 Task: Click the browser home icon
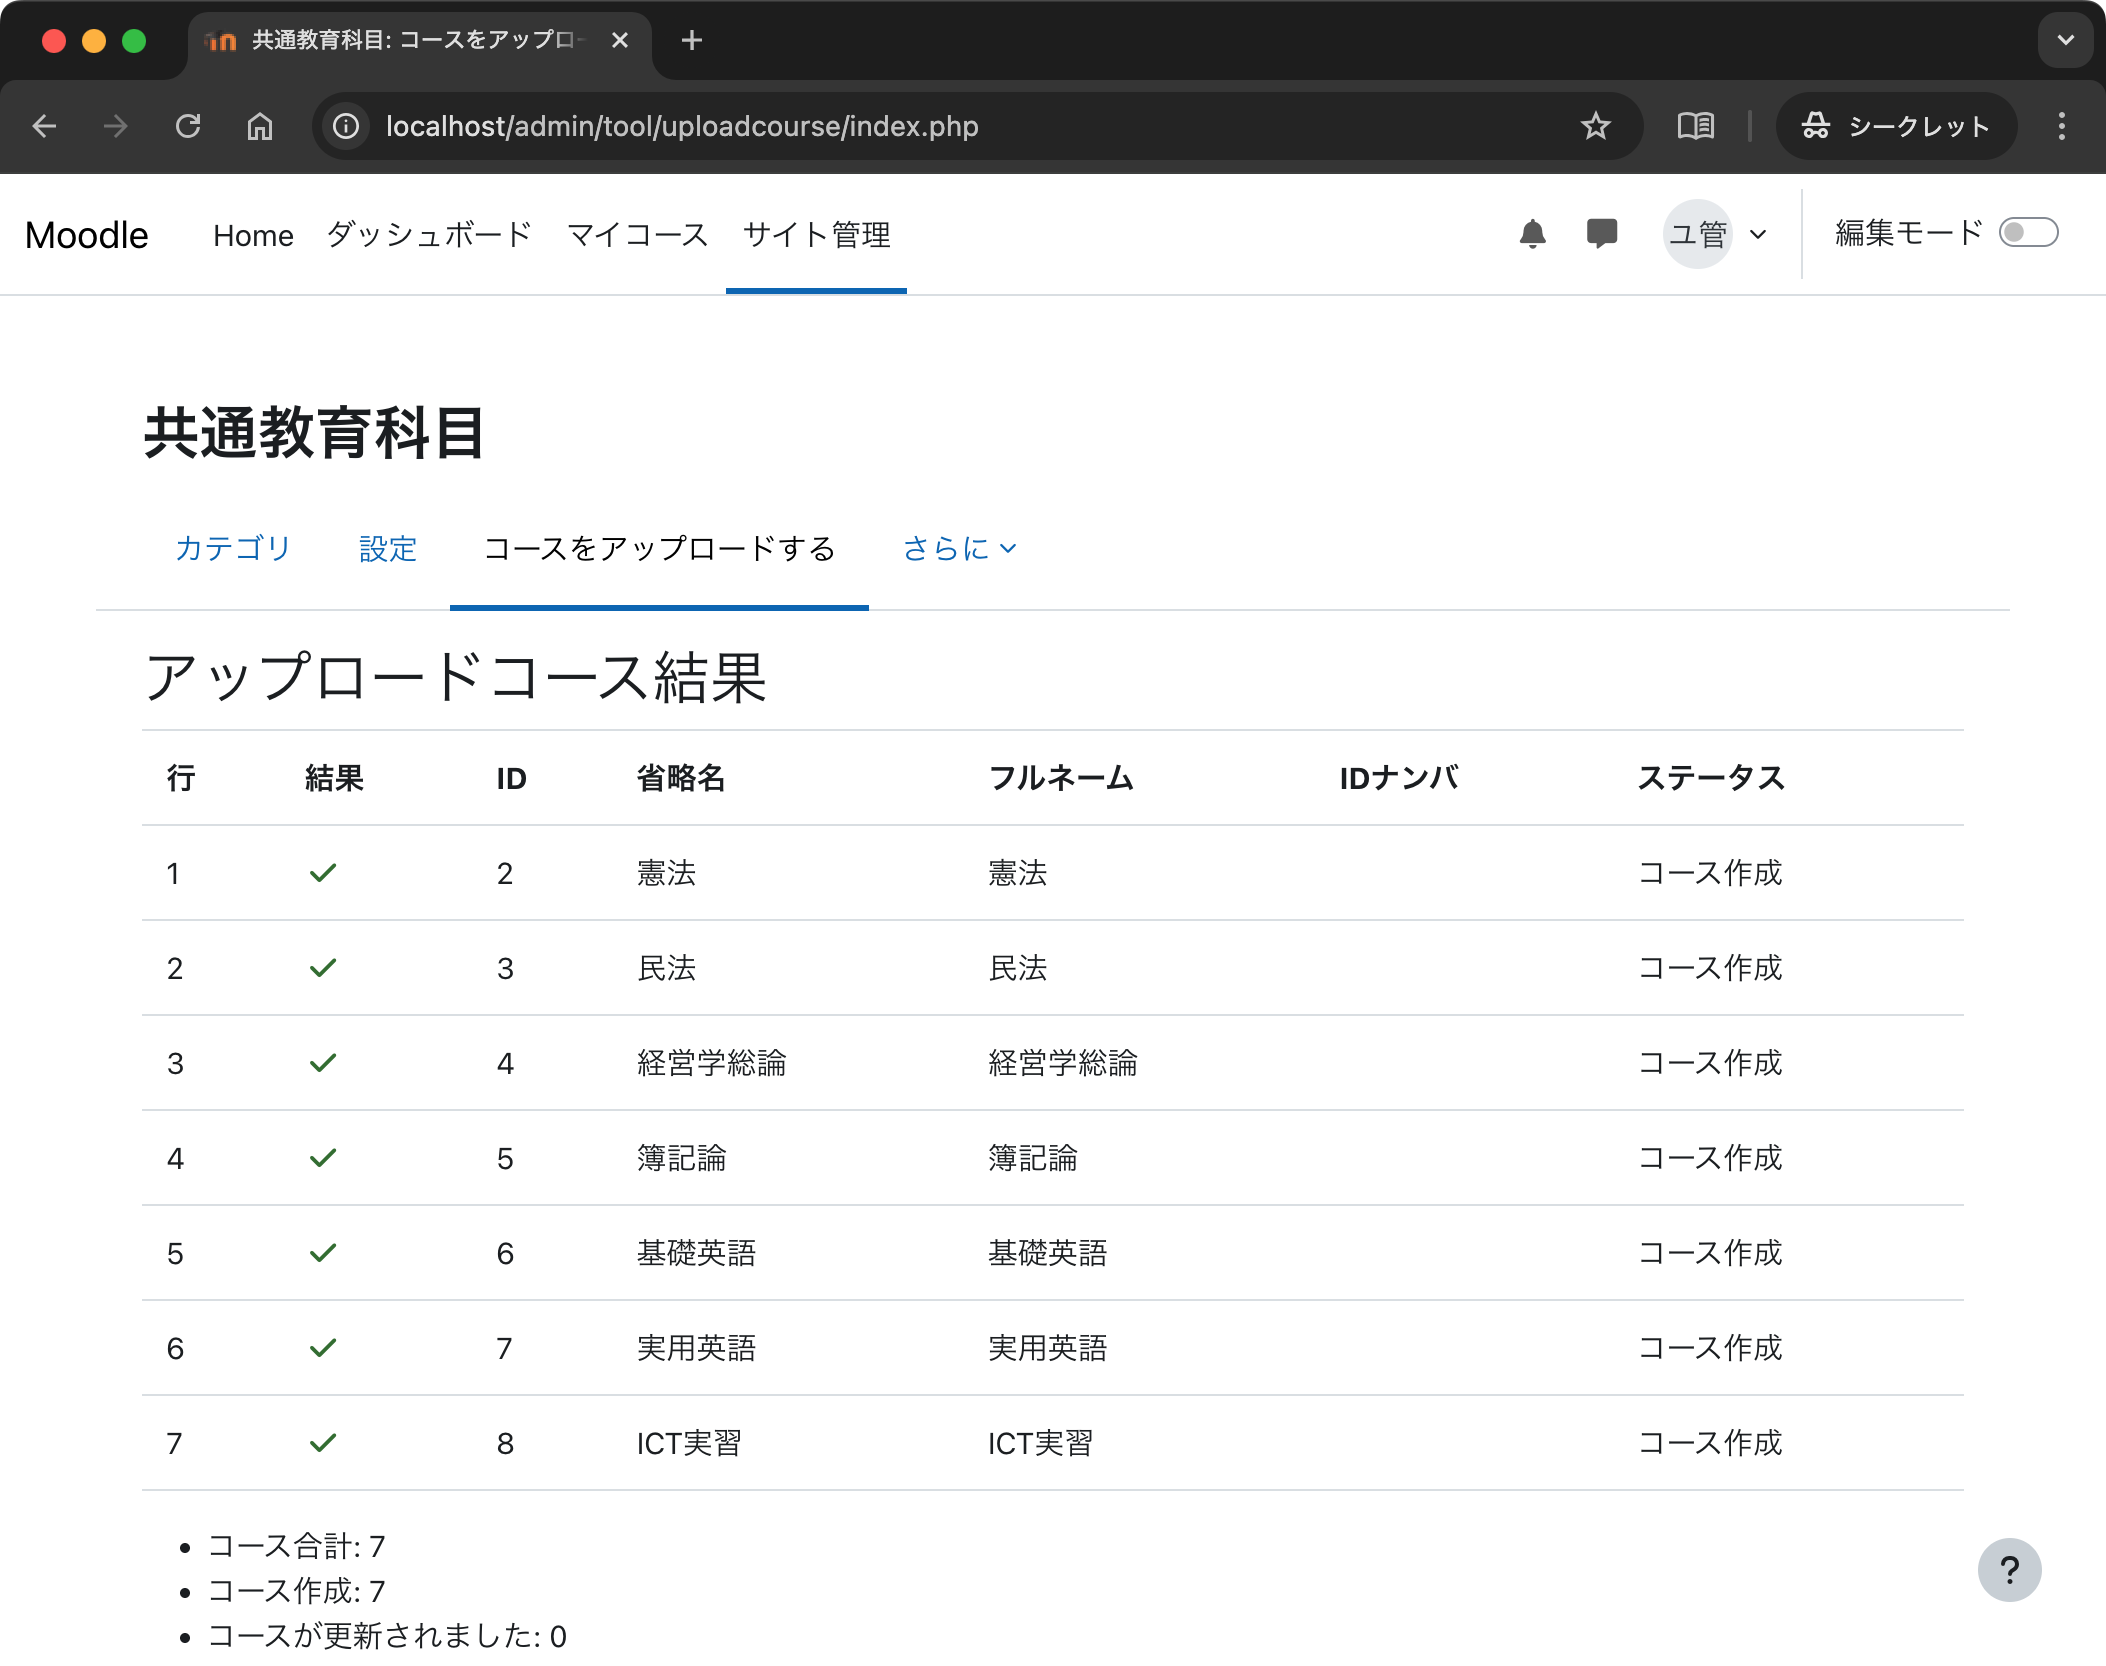(x=260, y=126)
